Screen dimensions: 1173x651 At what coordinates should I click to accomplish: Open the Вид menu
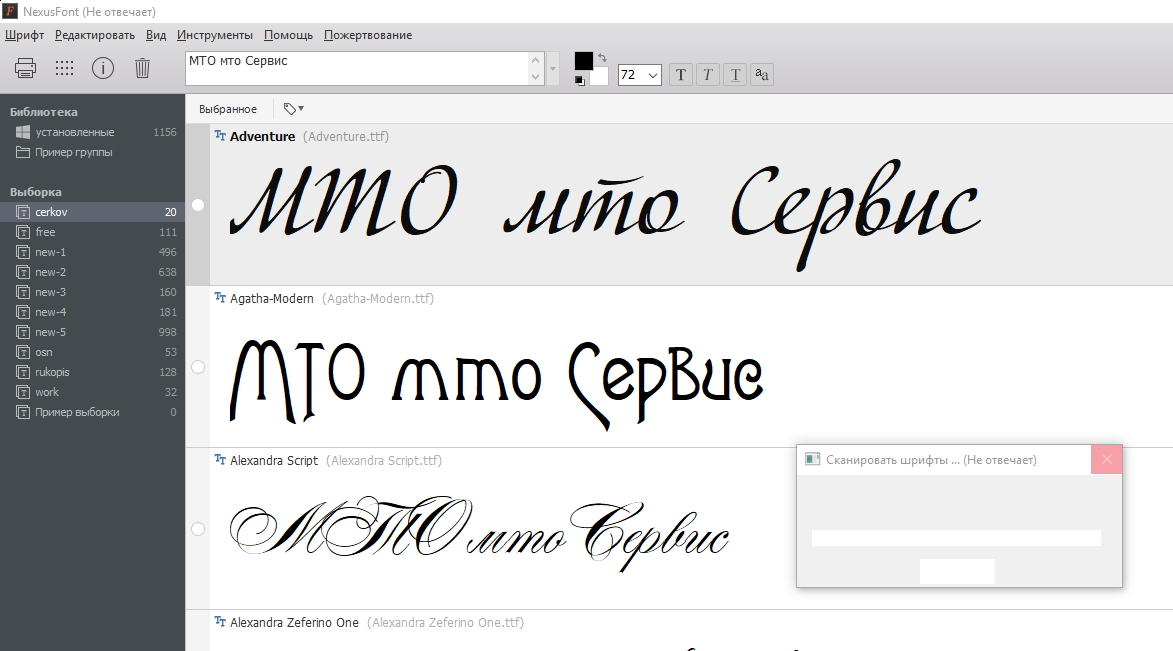click(156, 35)
